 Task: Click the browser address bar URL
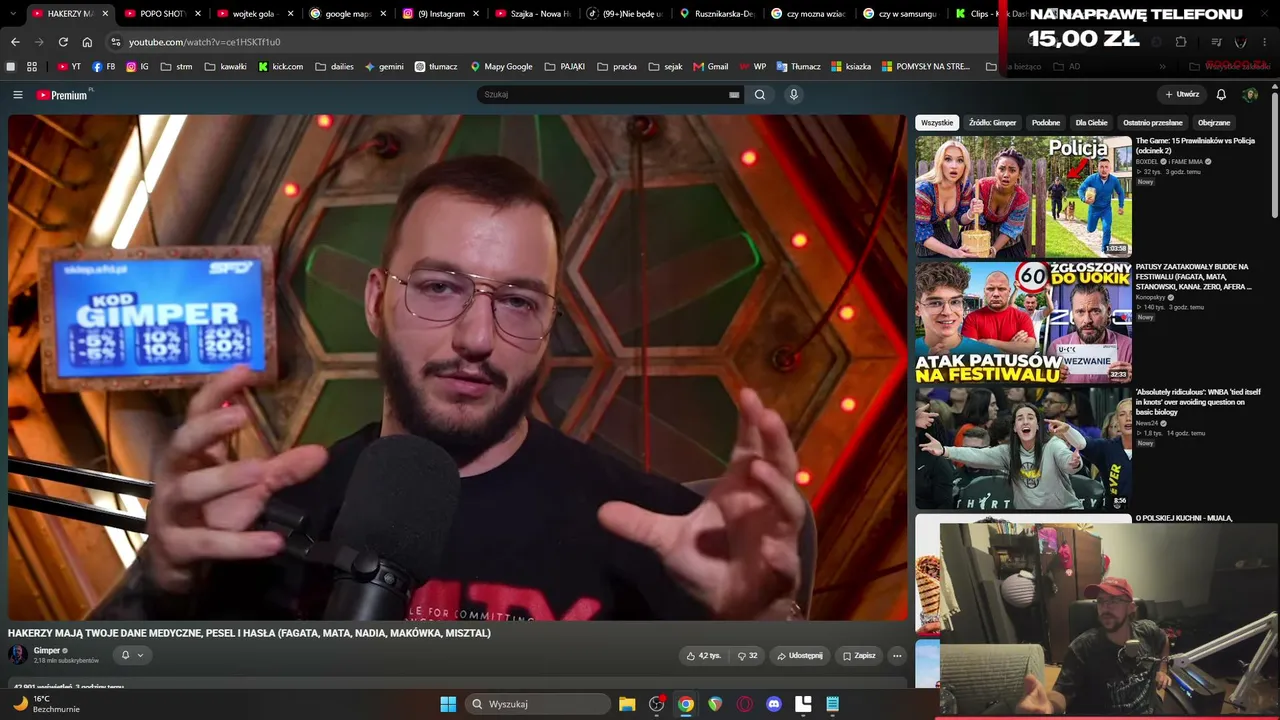coord(204,42)
